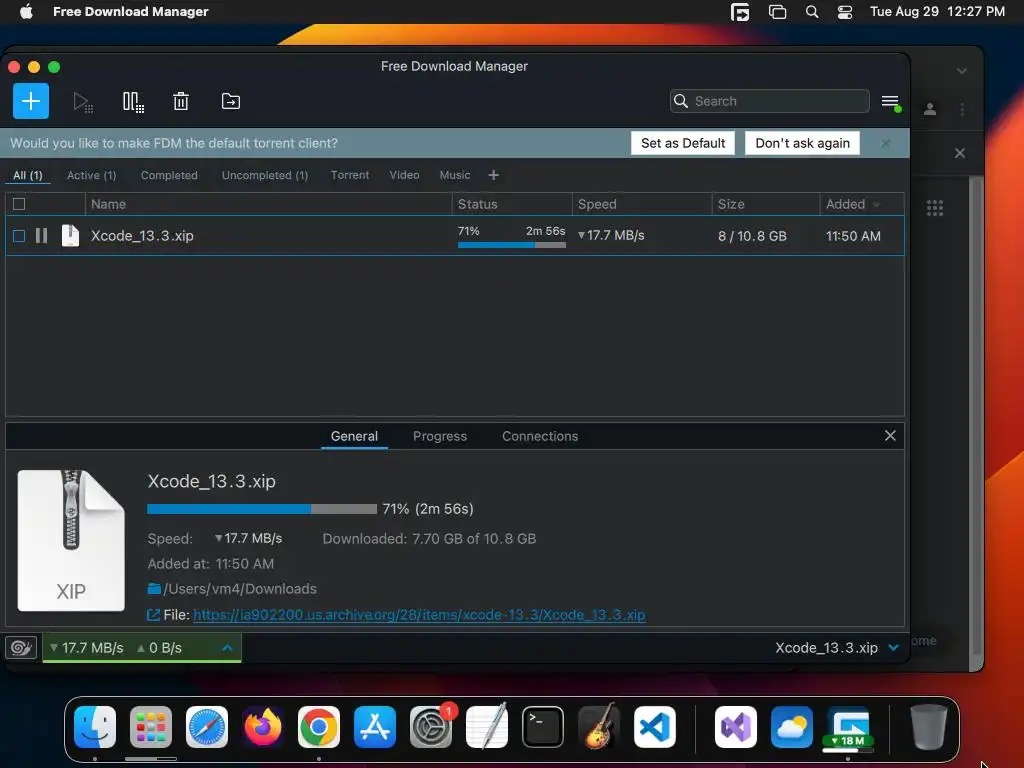Click the blue plus add download button
Viewport: 1024px width, 768px height.
[31, 101]
